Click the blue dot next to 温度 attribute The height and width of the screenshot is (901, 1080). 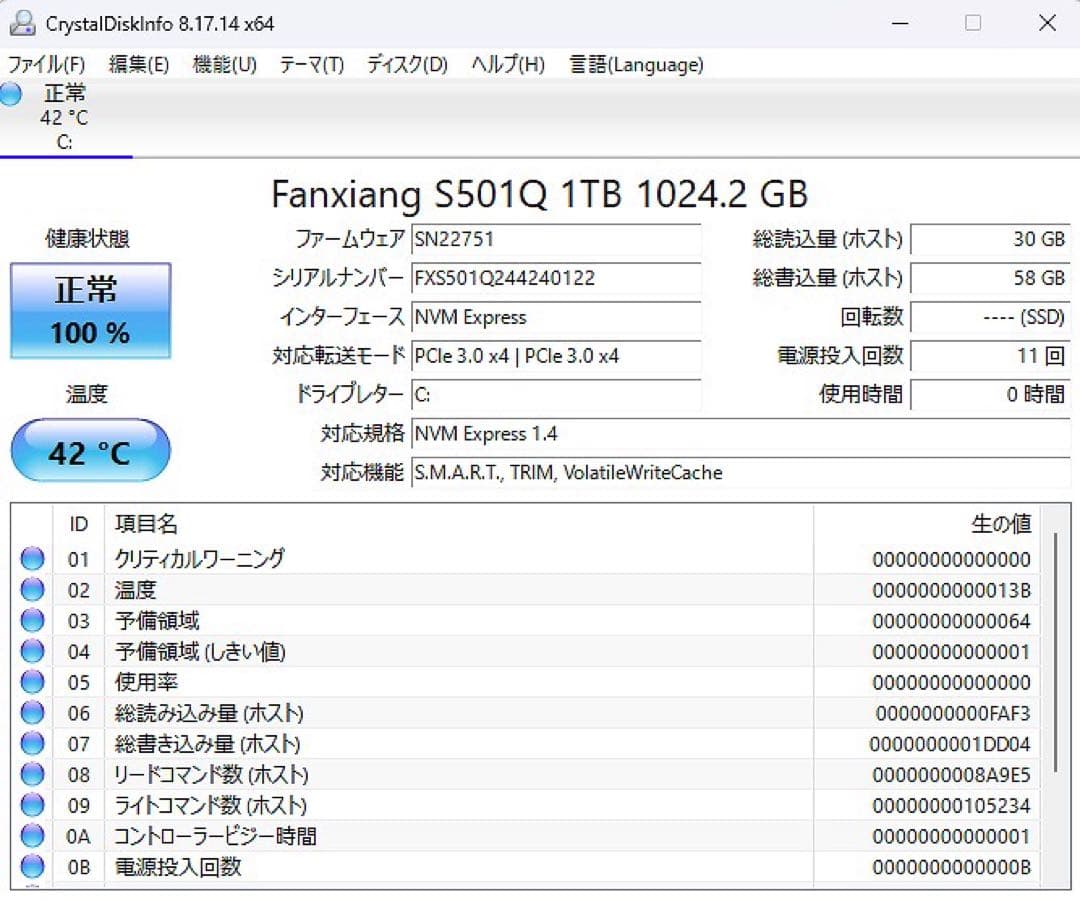tap(32, 590)
